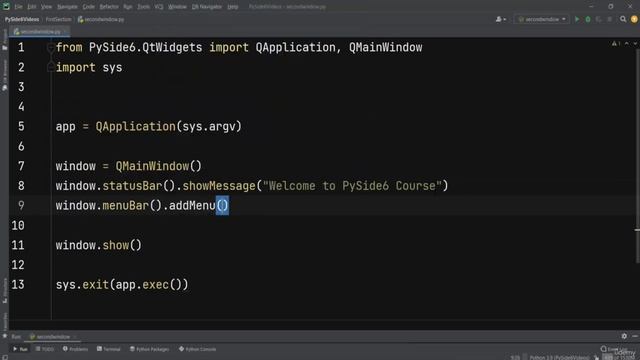Image resolution: width=640 pixels, height=360 pixels.
Task: Open Favorites sidebar tool button
Action: coord(4,325)
